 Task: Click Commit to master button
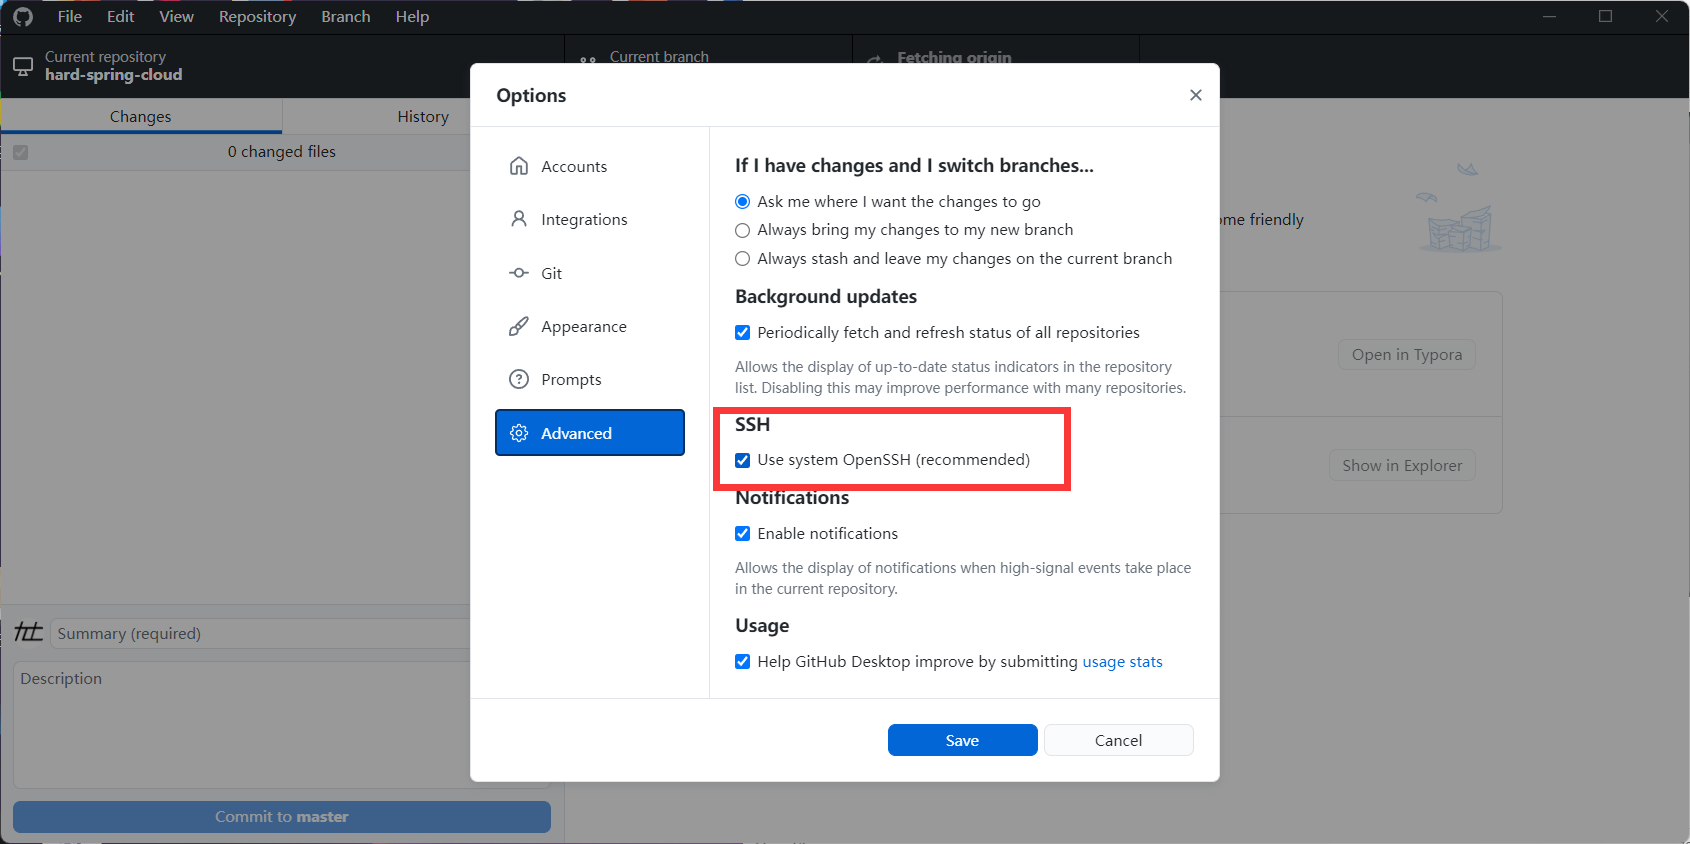(282, 817)
